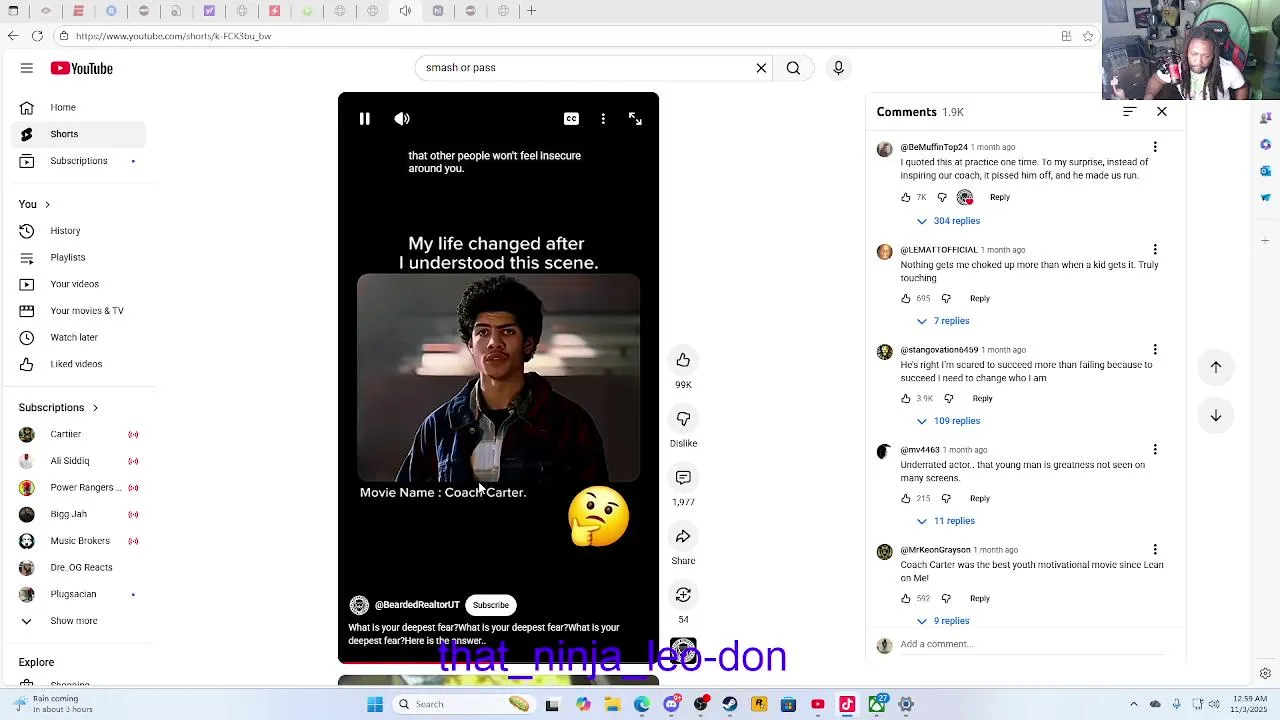Image resolution: width=1280 pixels, height=720 pixels.
Task: Go to the previous short
Action: tap(1216, 367)
